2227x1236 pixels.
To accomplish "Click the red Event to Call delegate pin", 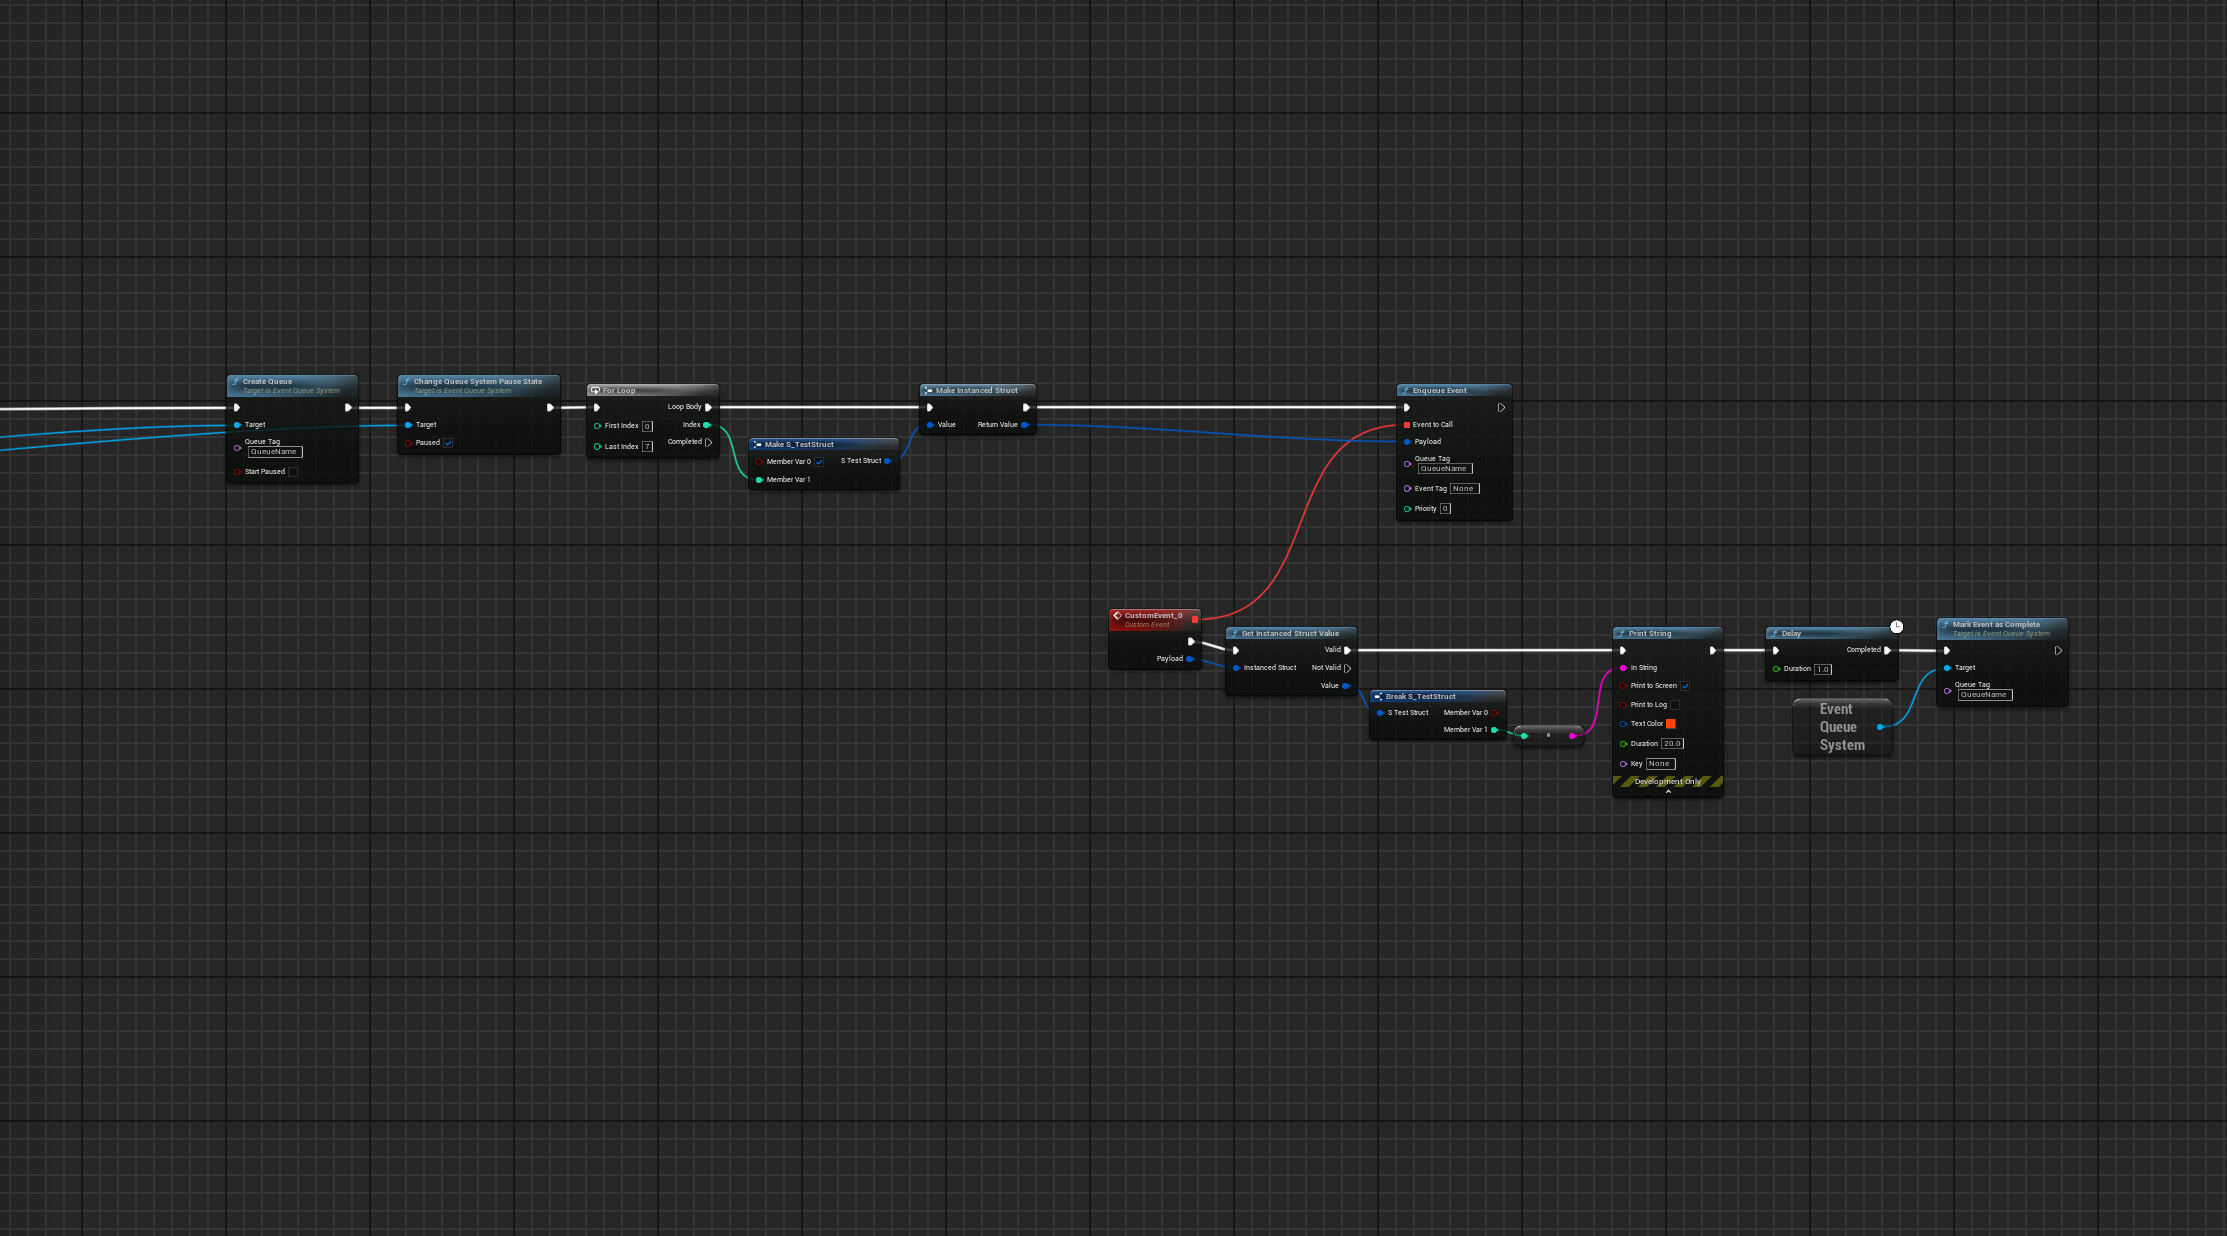I will coord(1407,425).
